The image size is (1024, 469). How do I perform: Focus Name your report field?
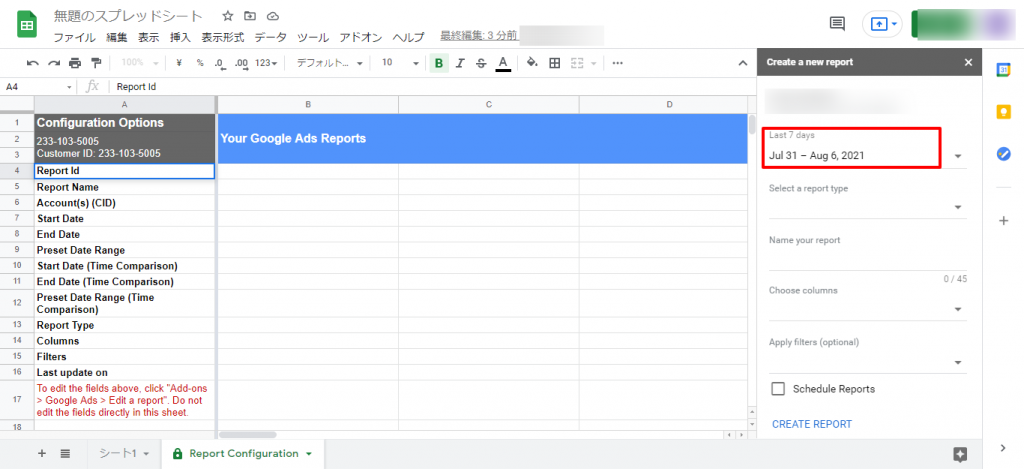867,257
